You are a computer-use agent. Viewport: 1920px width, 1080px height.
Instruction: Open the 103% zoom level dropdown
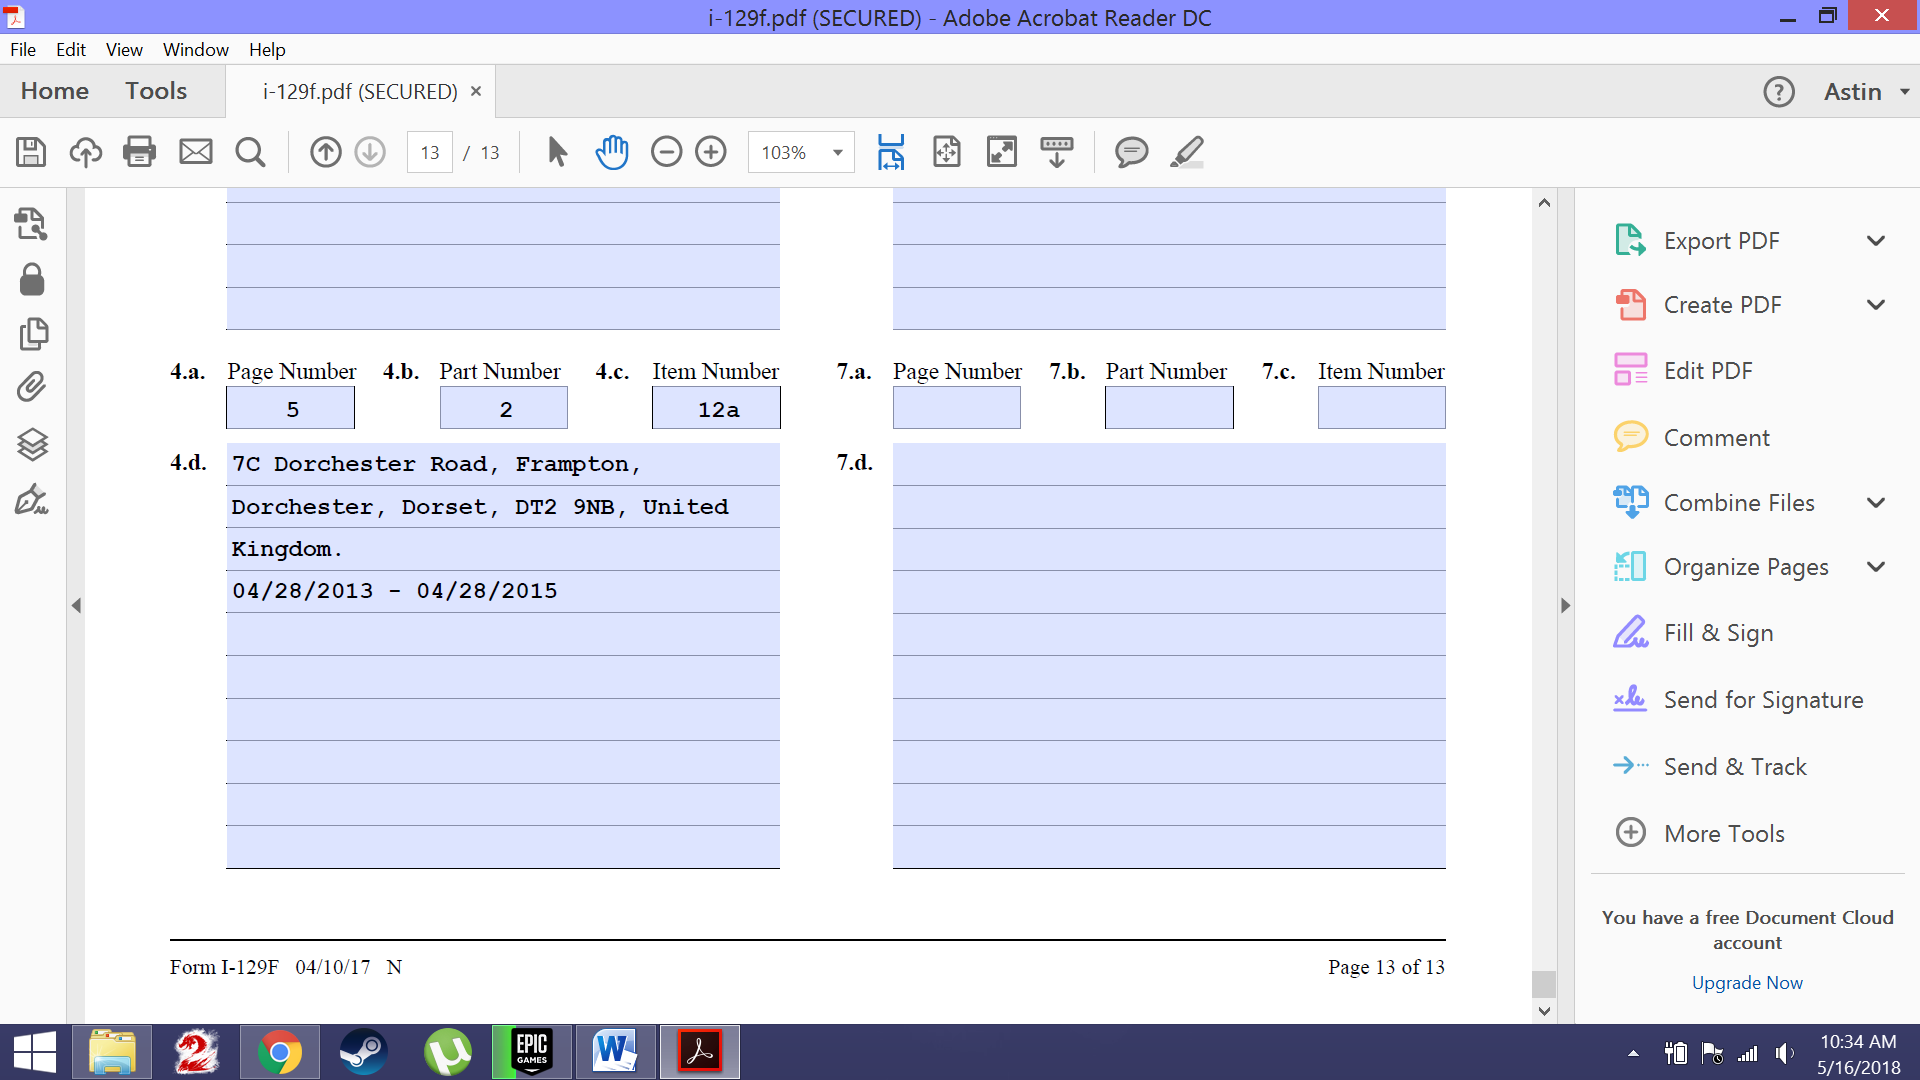[837, 152]
